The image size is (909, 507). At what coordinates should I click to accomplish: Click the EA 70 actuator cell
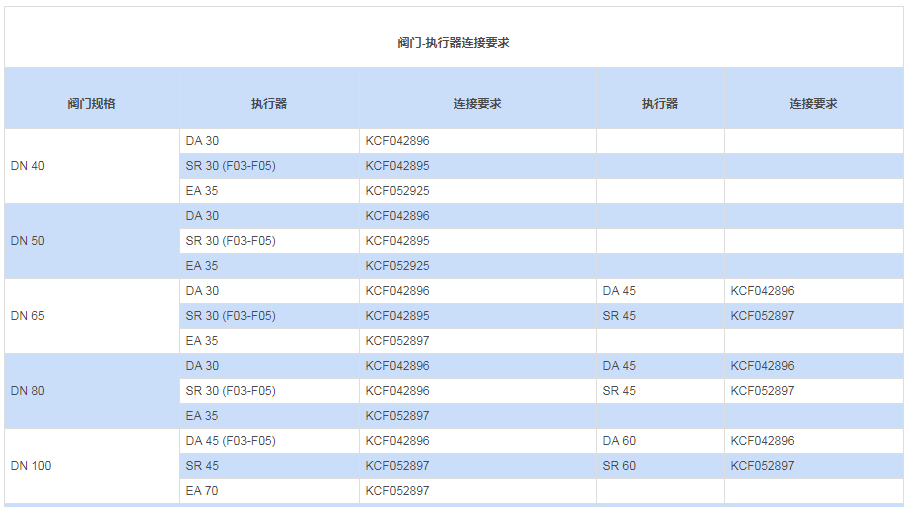pos(202,491)
